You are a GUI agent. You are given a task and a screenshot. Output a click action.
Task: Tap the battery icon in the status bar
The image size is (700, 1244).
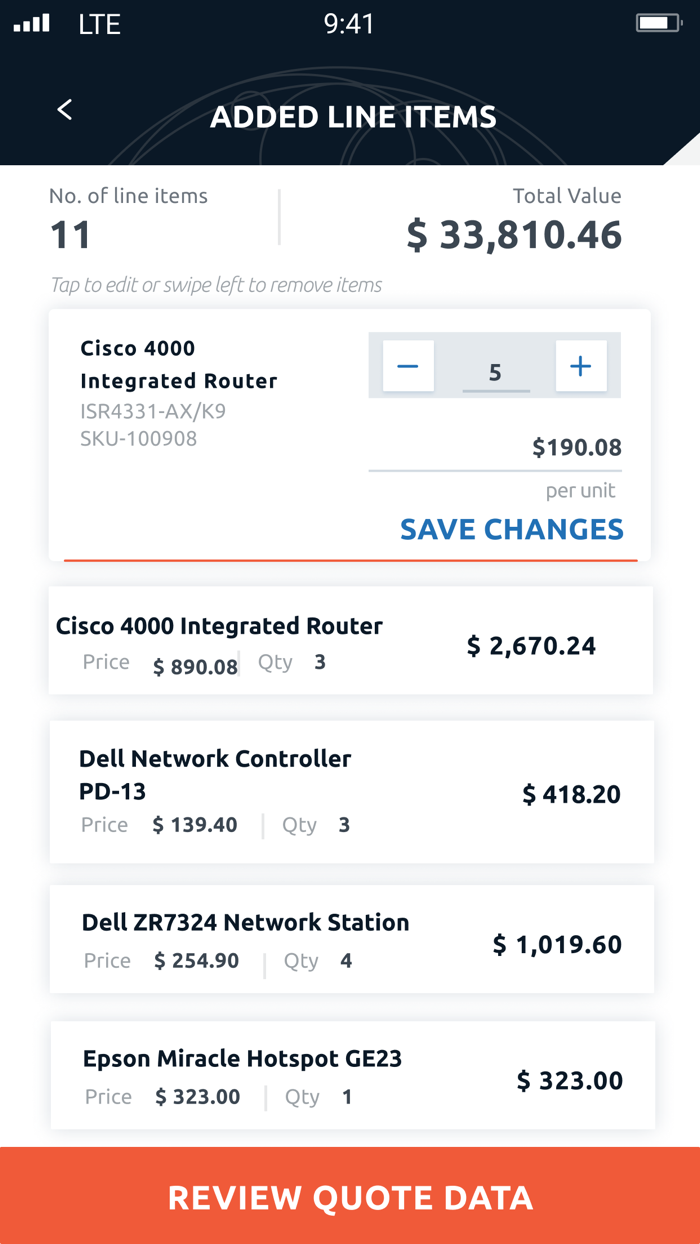pyautogui.click(x=658, y=23)
